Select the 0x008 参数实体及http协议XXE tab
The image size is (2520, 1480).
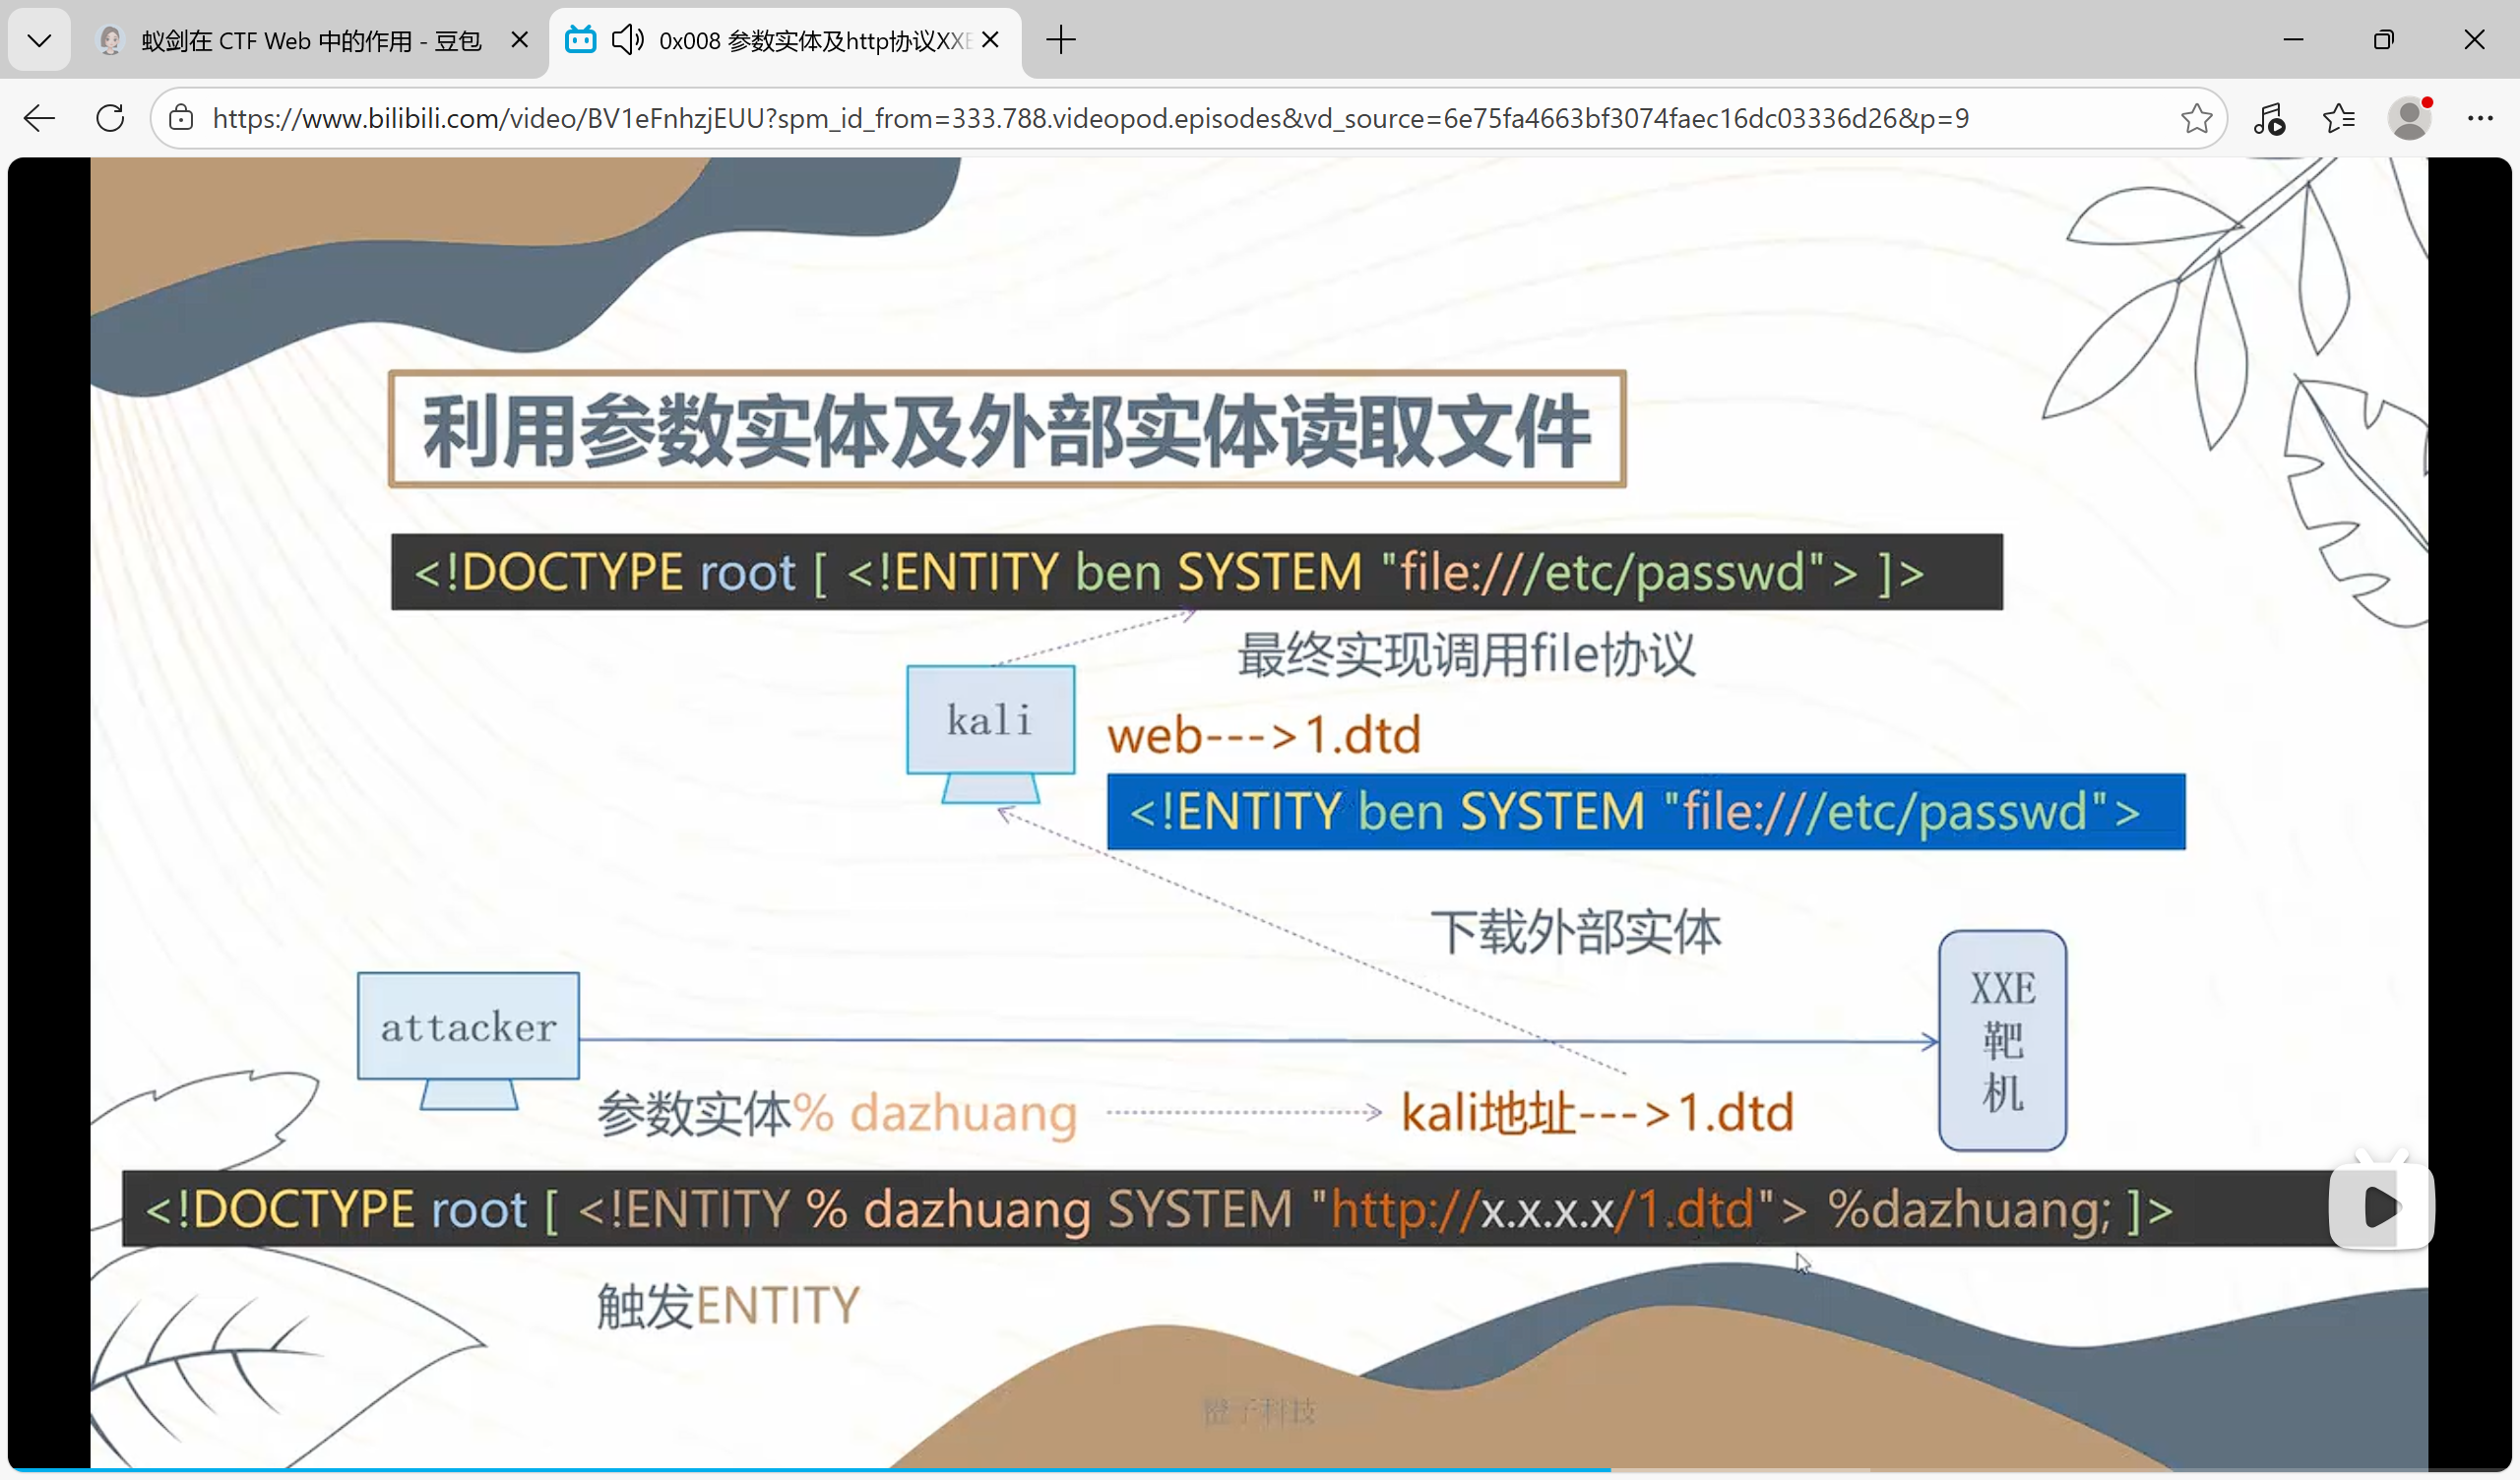[x=812, y=40]
